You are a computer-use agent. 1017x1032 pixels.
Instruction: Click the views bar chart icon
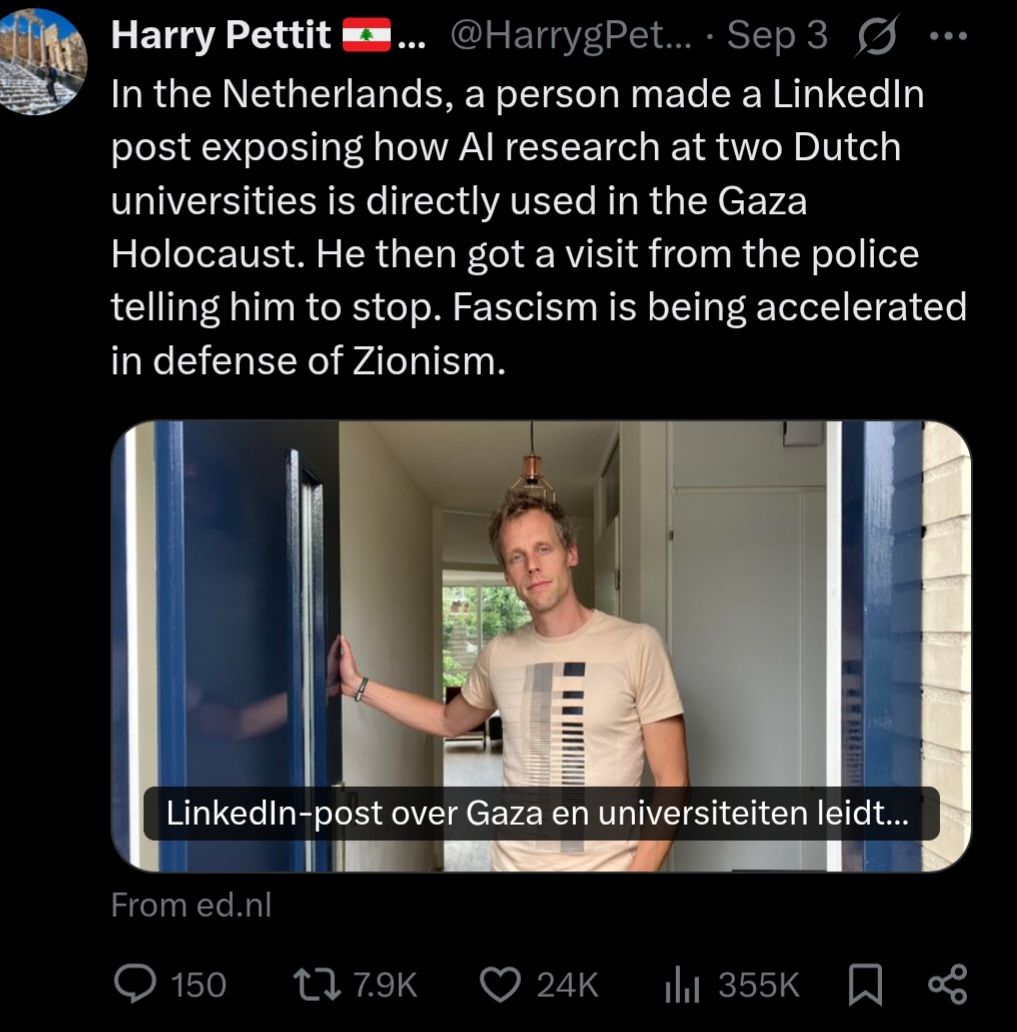(x=683, y=985)
